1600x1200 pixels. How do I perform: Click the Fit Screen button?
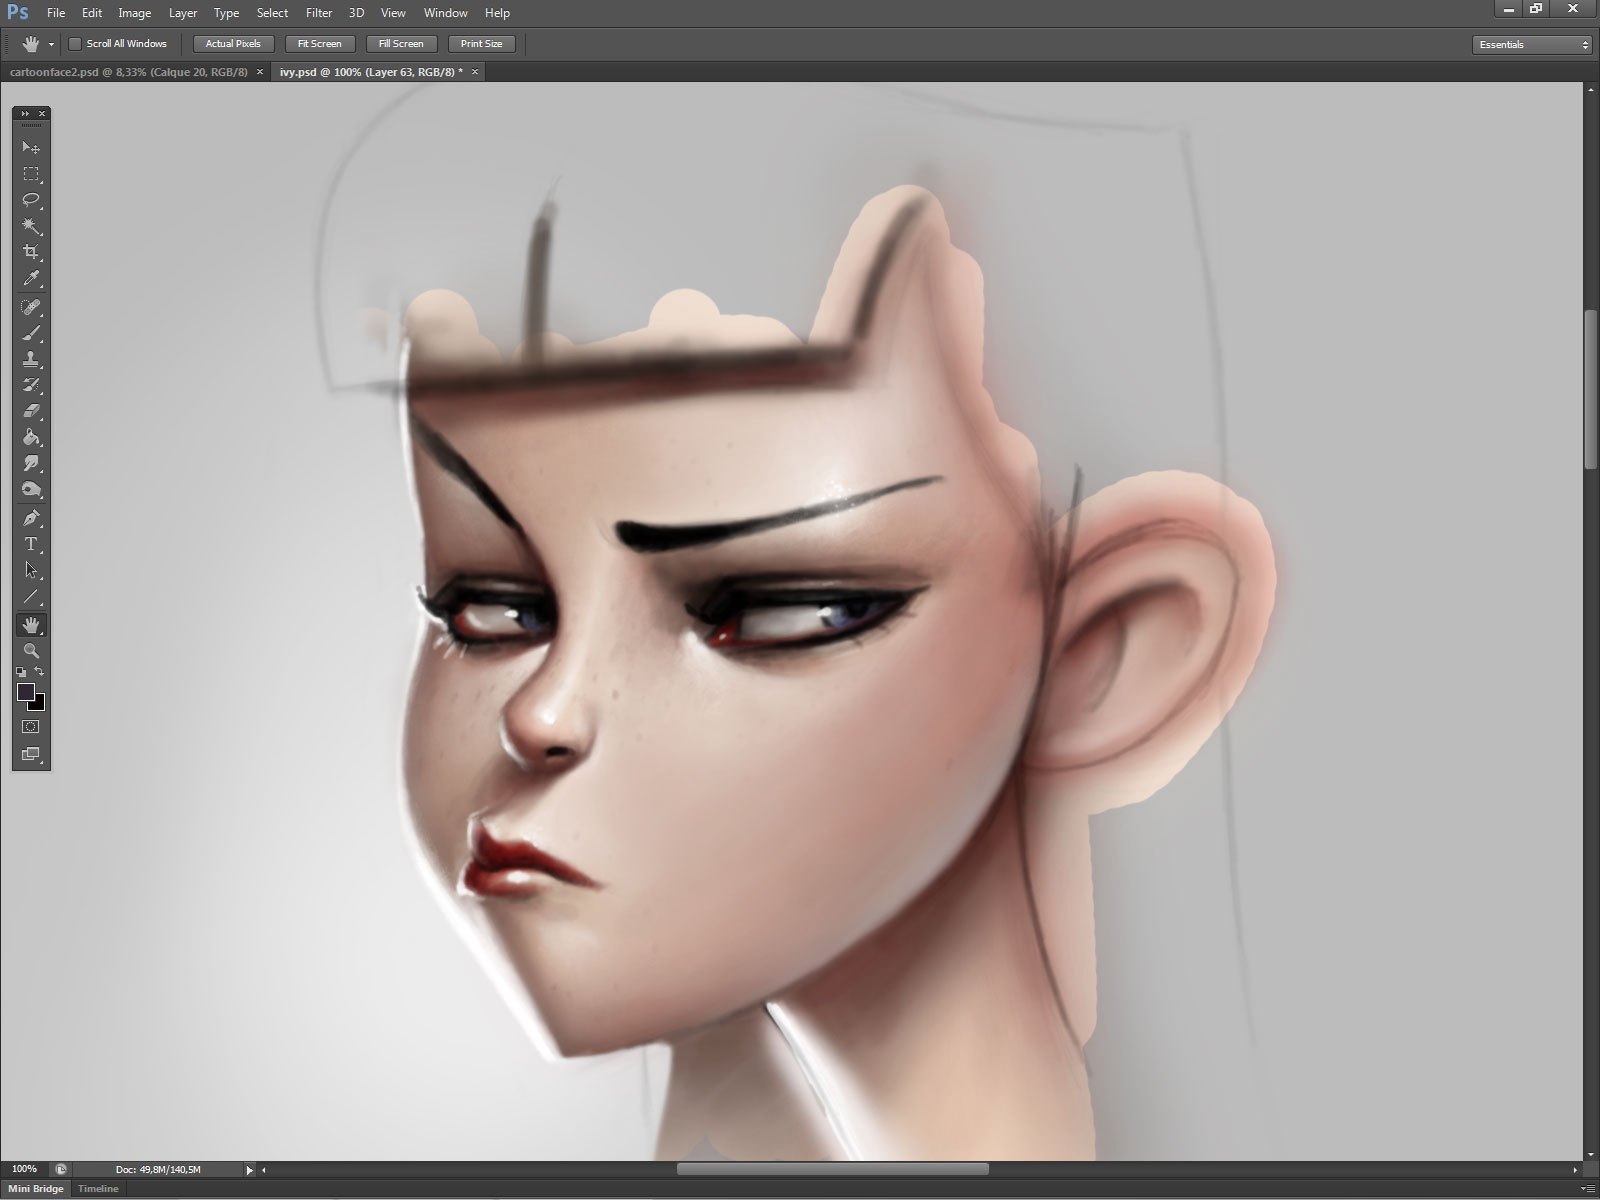318,43
